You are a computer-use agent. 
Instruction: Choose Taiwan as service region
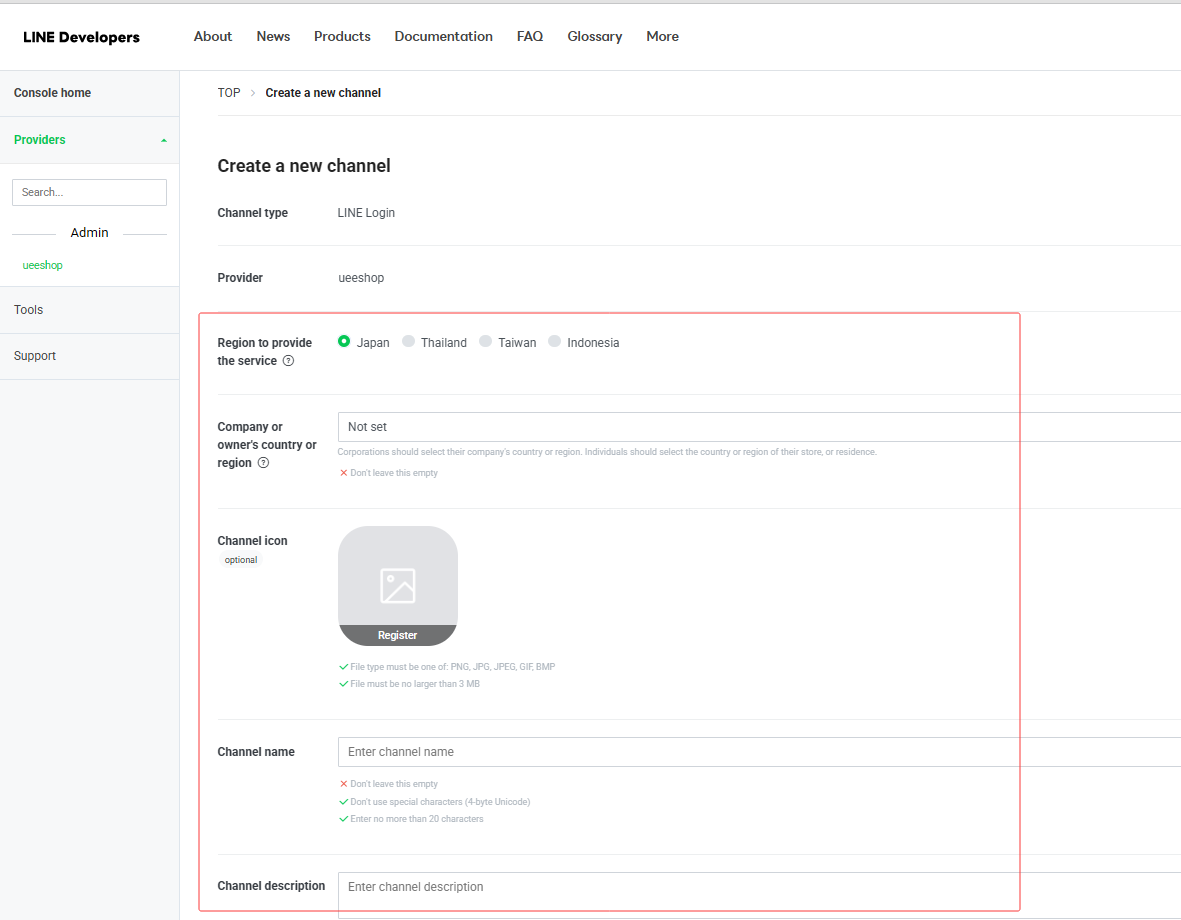click(x=485, y=342)
